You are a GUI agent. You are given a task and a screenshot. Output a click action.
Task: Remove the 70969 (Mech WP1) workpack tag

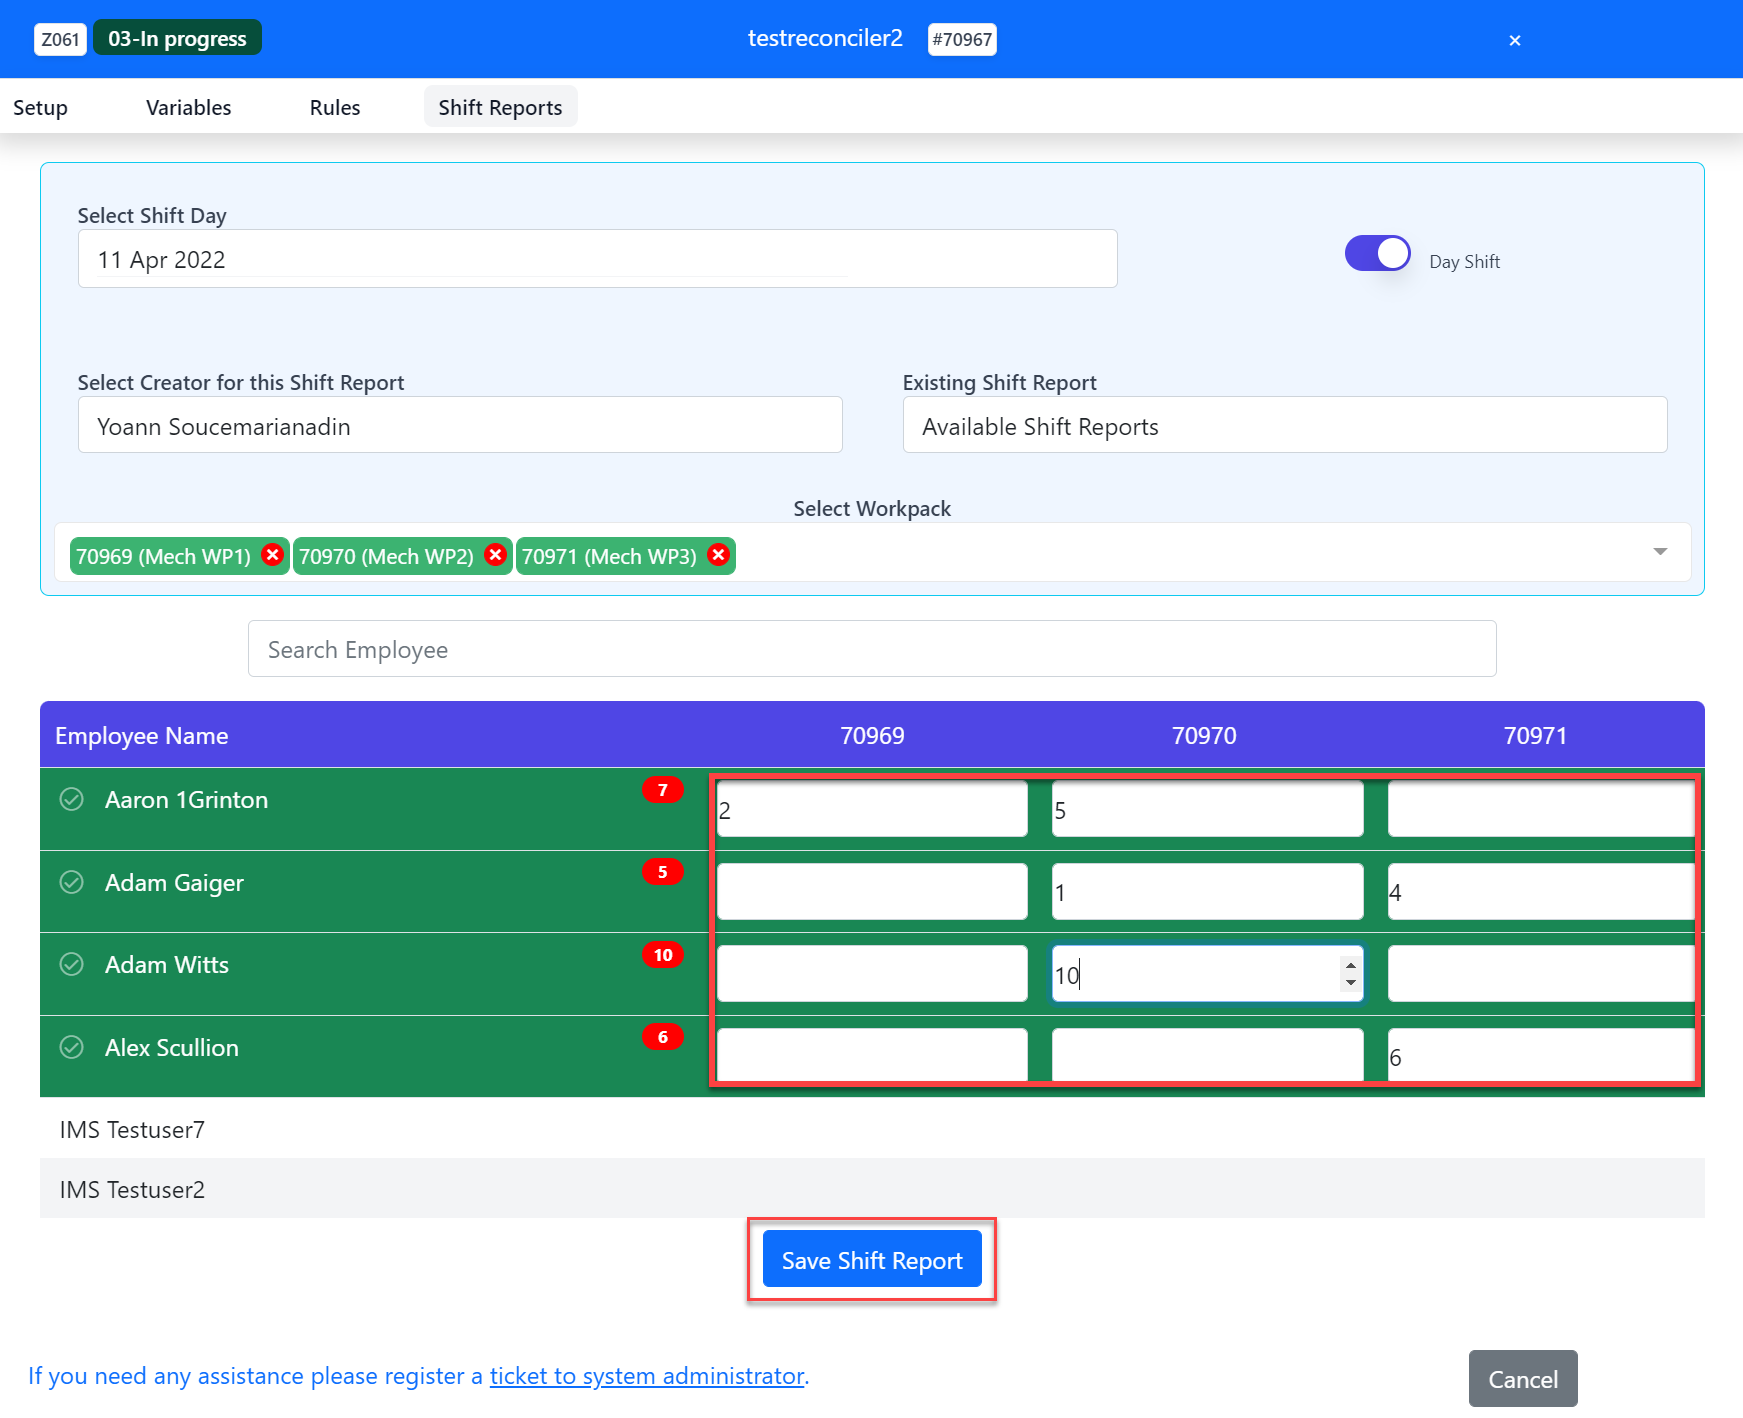tap(272, 555)
